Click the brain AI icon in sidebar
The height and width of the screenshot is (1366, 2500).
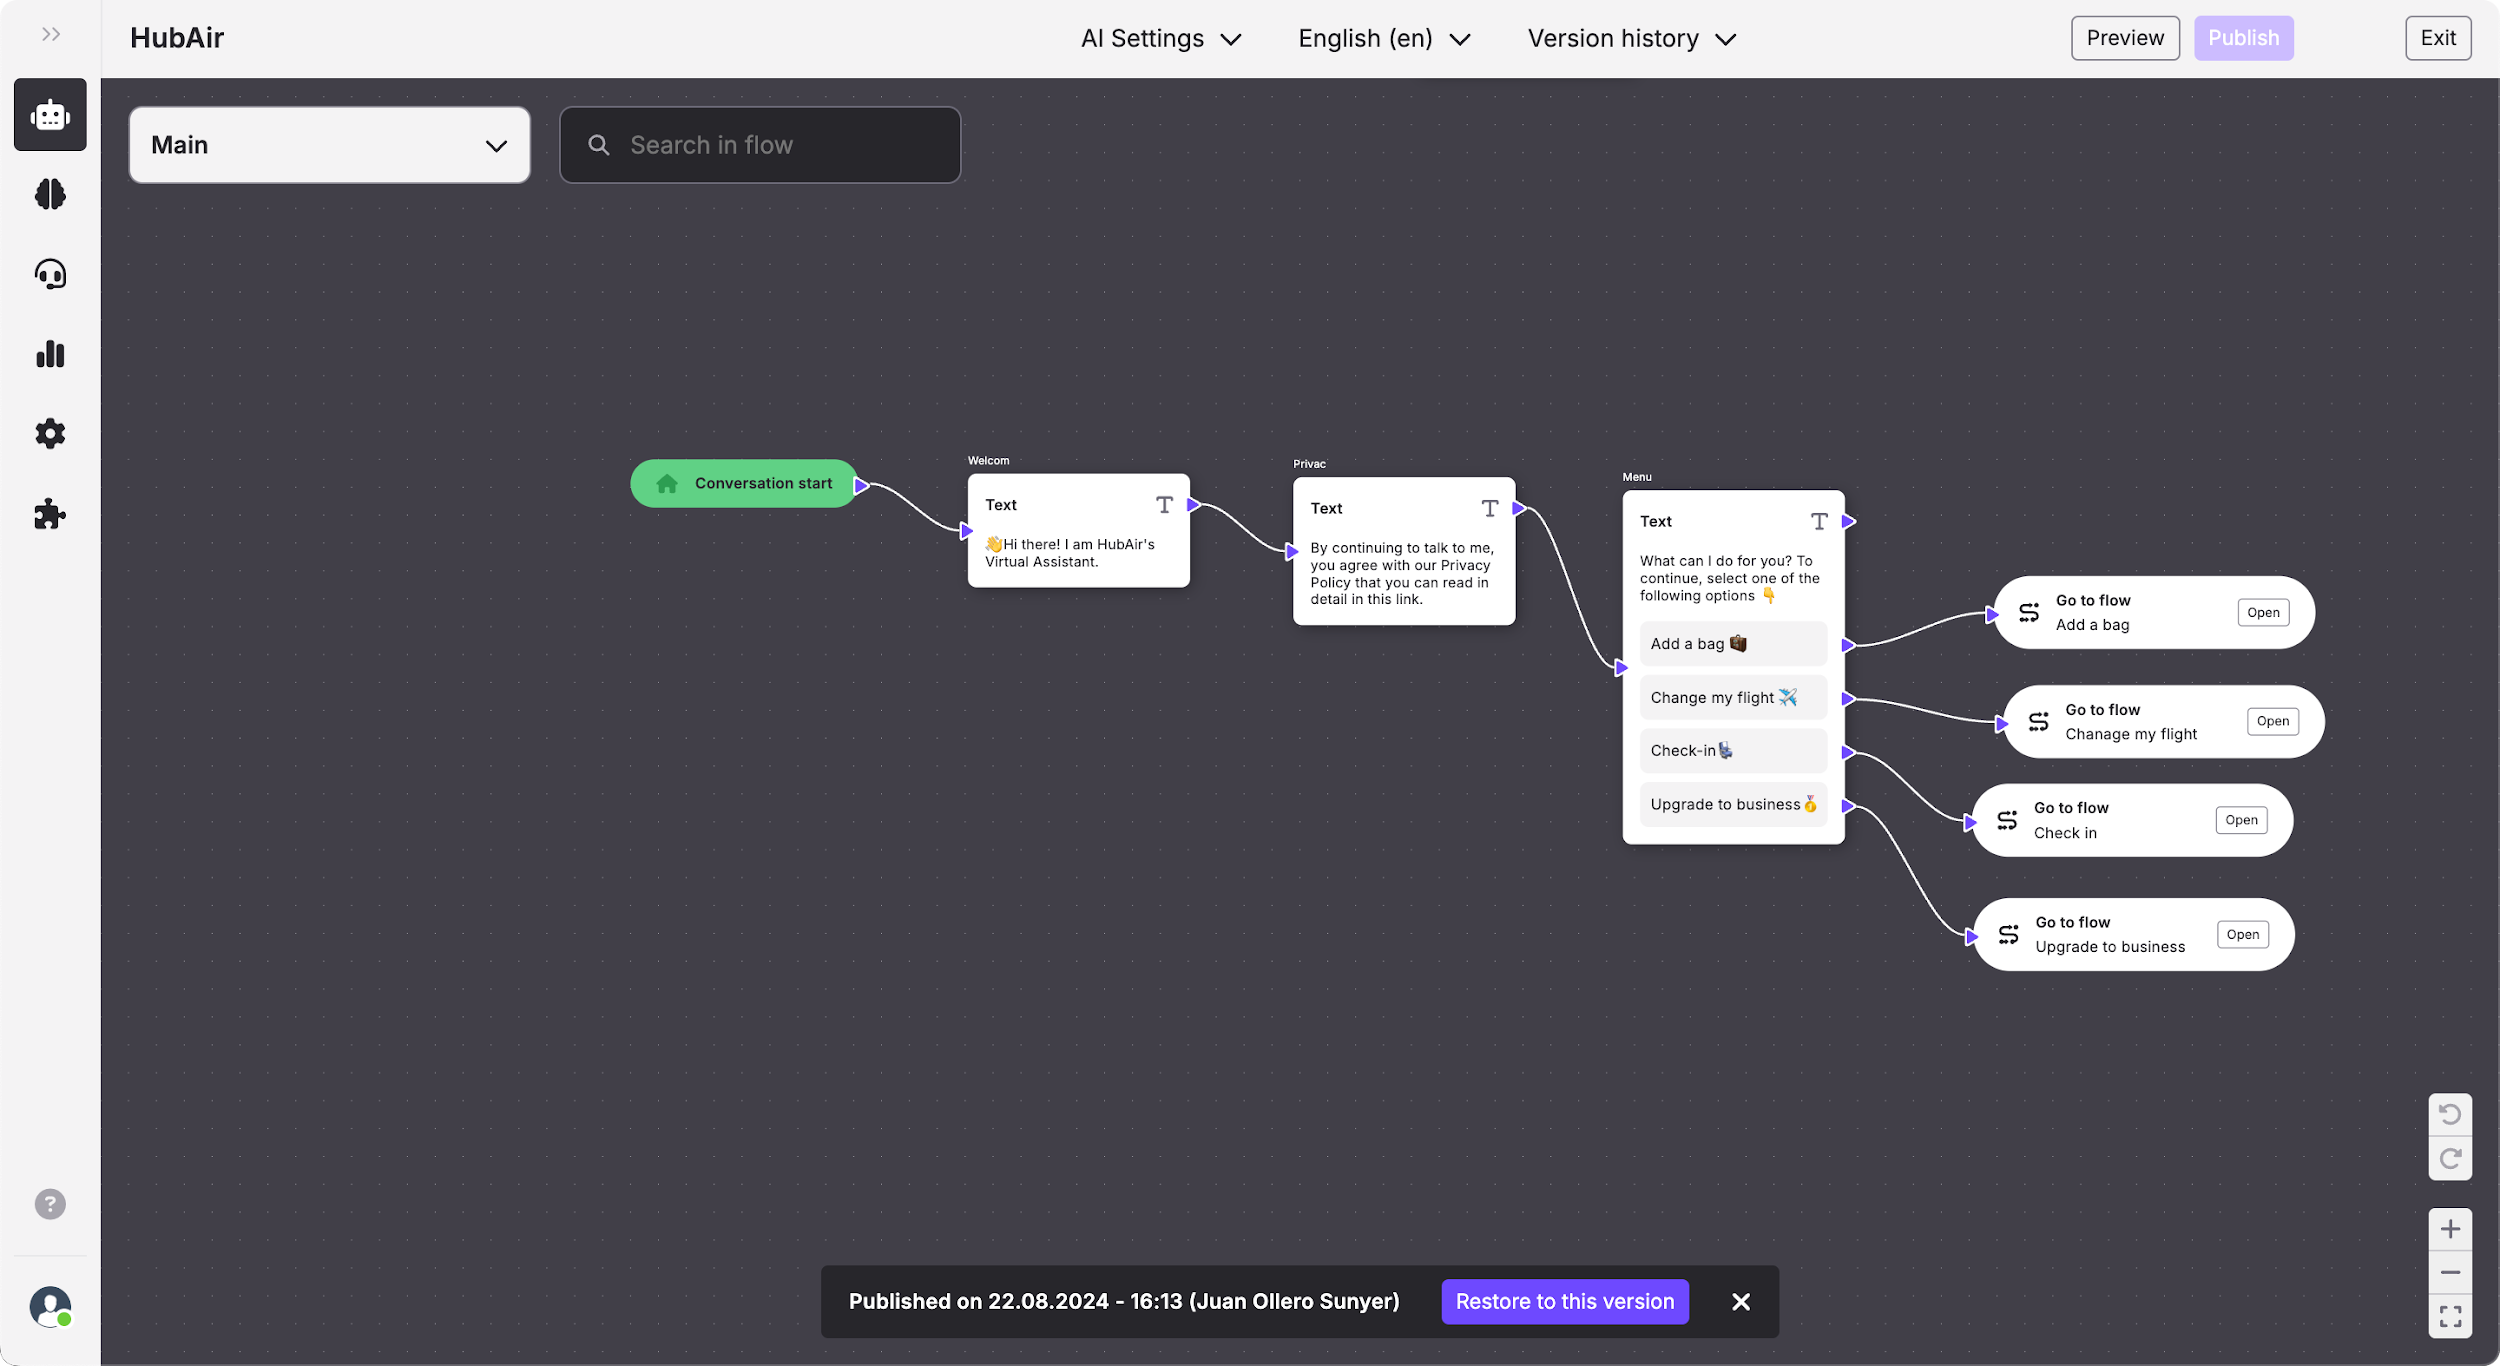click(50, 194)
